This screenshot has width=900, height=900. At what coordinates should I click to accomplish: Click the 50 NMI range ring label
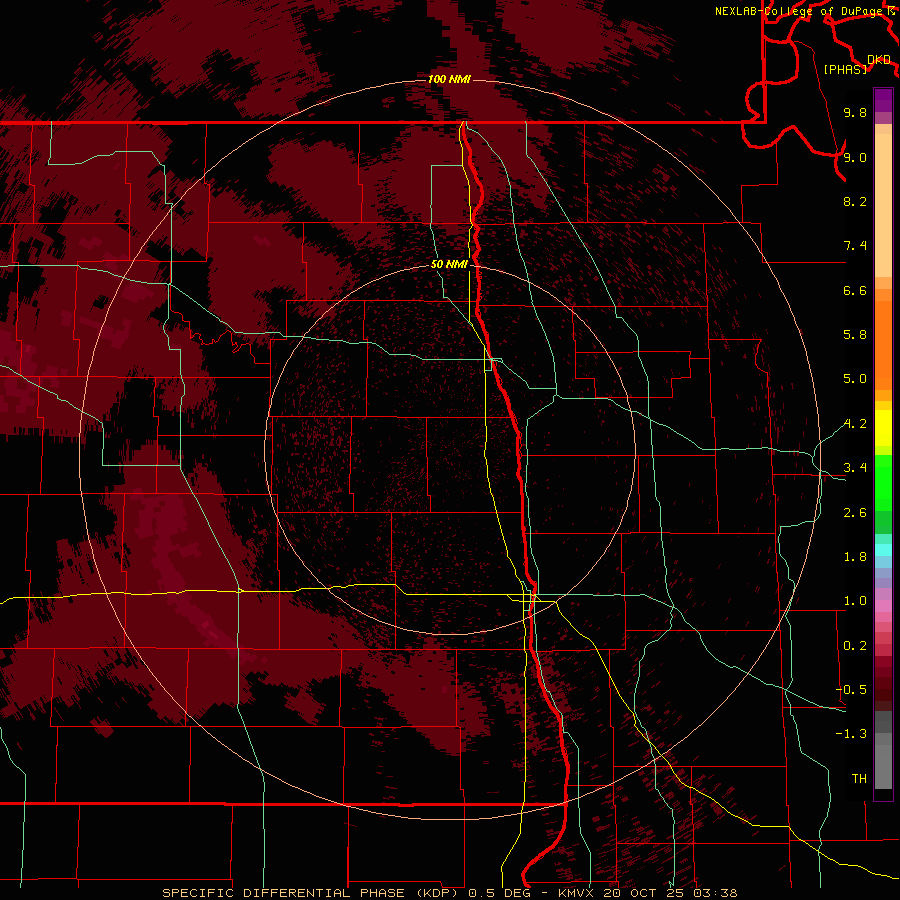pos(449,264)
